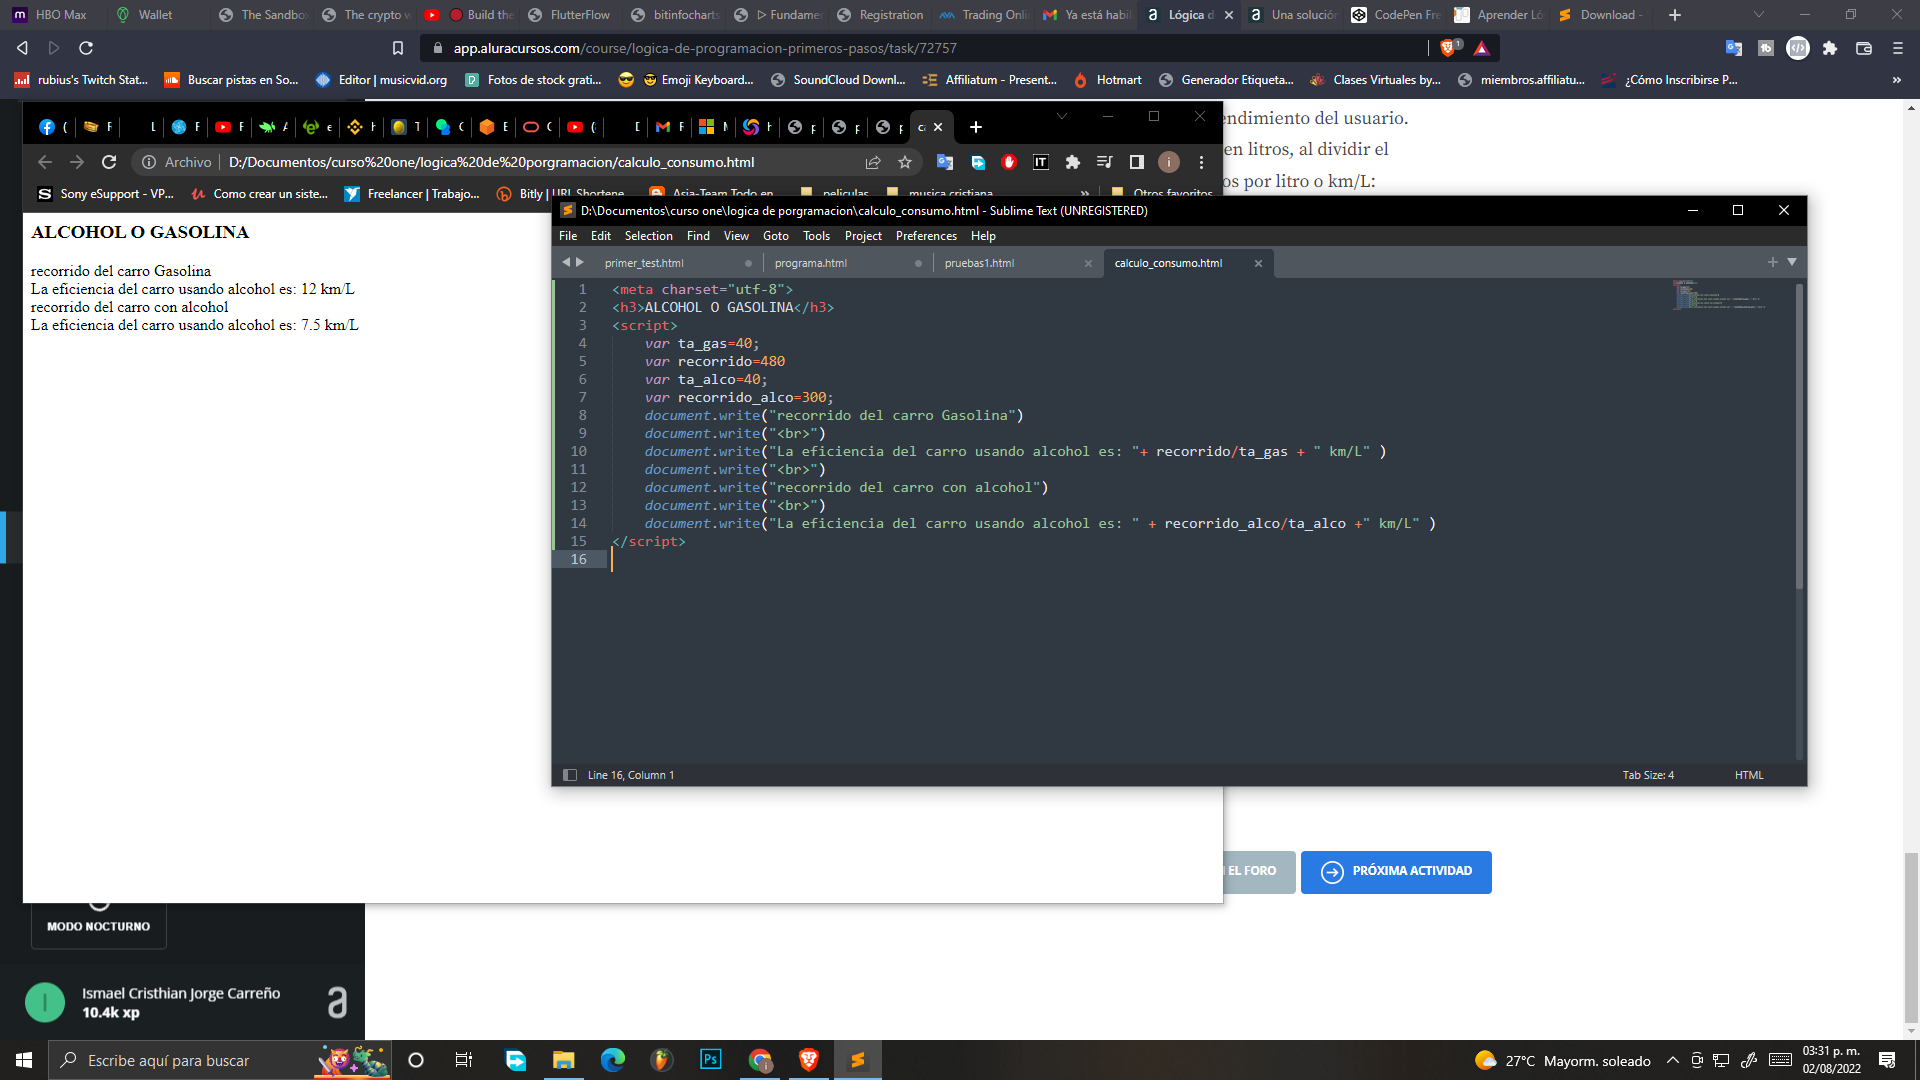Open the Selection menu in Sublime Text
Image resolution: width=1920 pixels, height=1080 pixels.
click(648, 236)
